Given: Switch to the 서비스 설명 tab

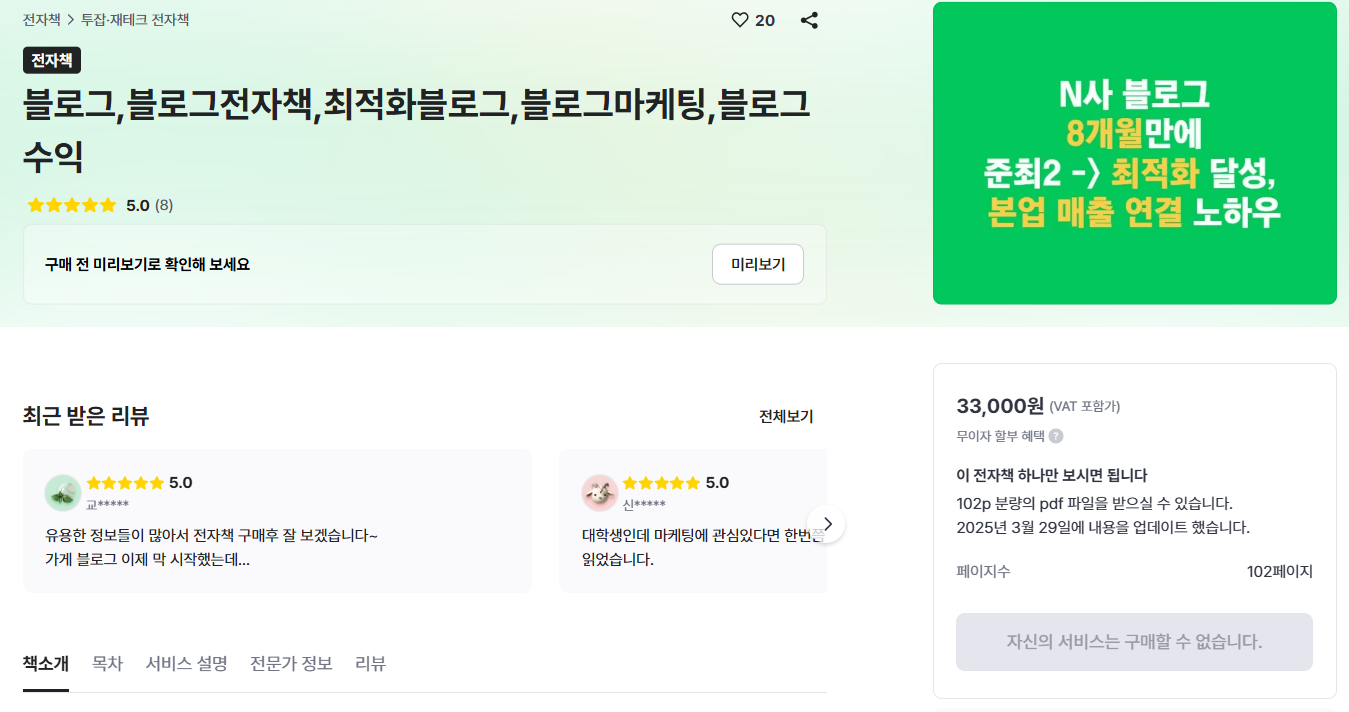Looking at the screenshot, I should point(186,662).
